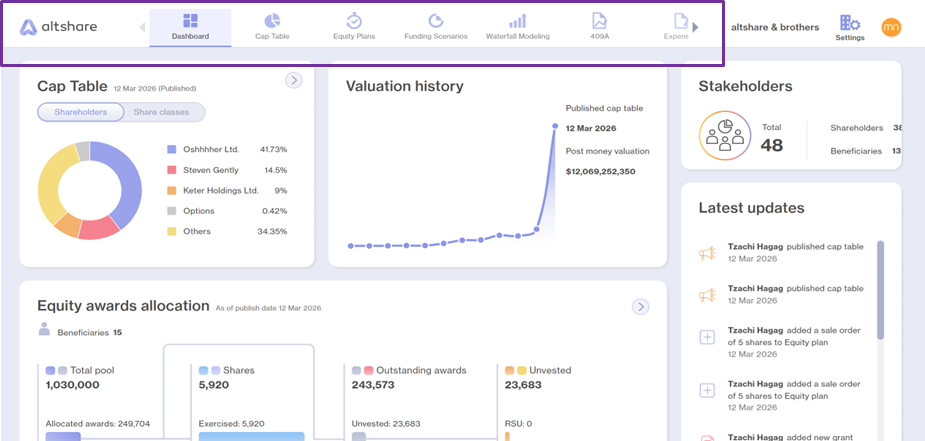Select the Dashboard tab

pyautogui.click(x=190, y=28)
